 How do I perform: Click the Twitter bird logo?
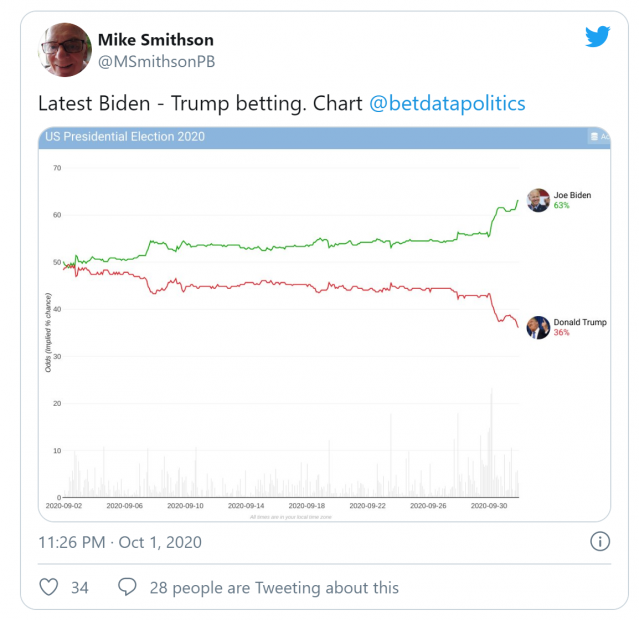(x=597, y=36)
